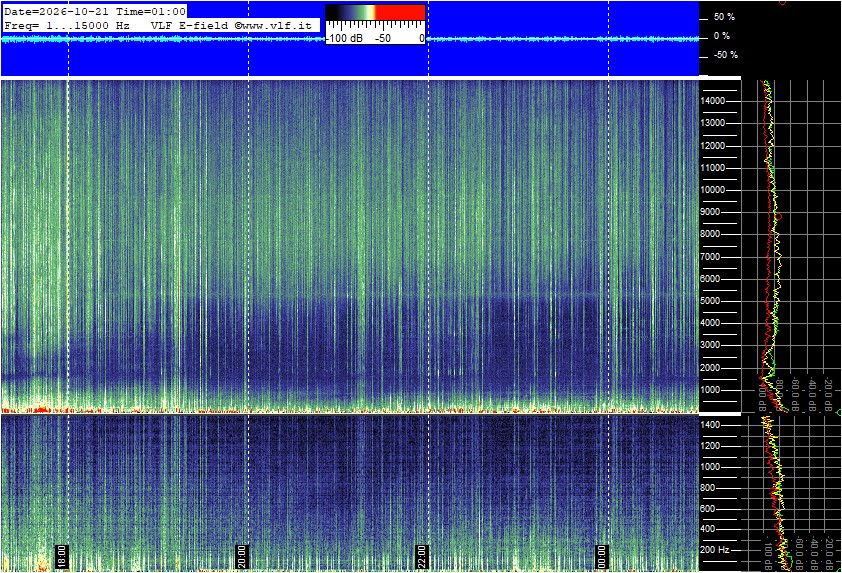This screenshot has width=842, height=573.
Task: Click the 600 label on lower axis
Action: [707, 509]
